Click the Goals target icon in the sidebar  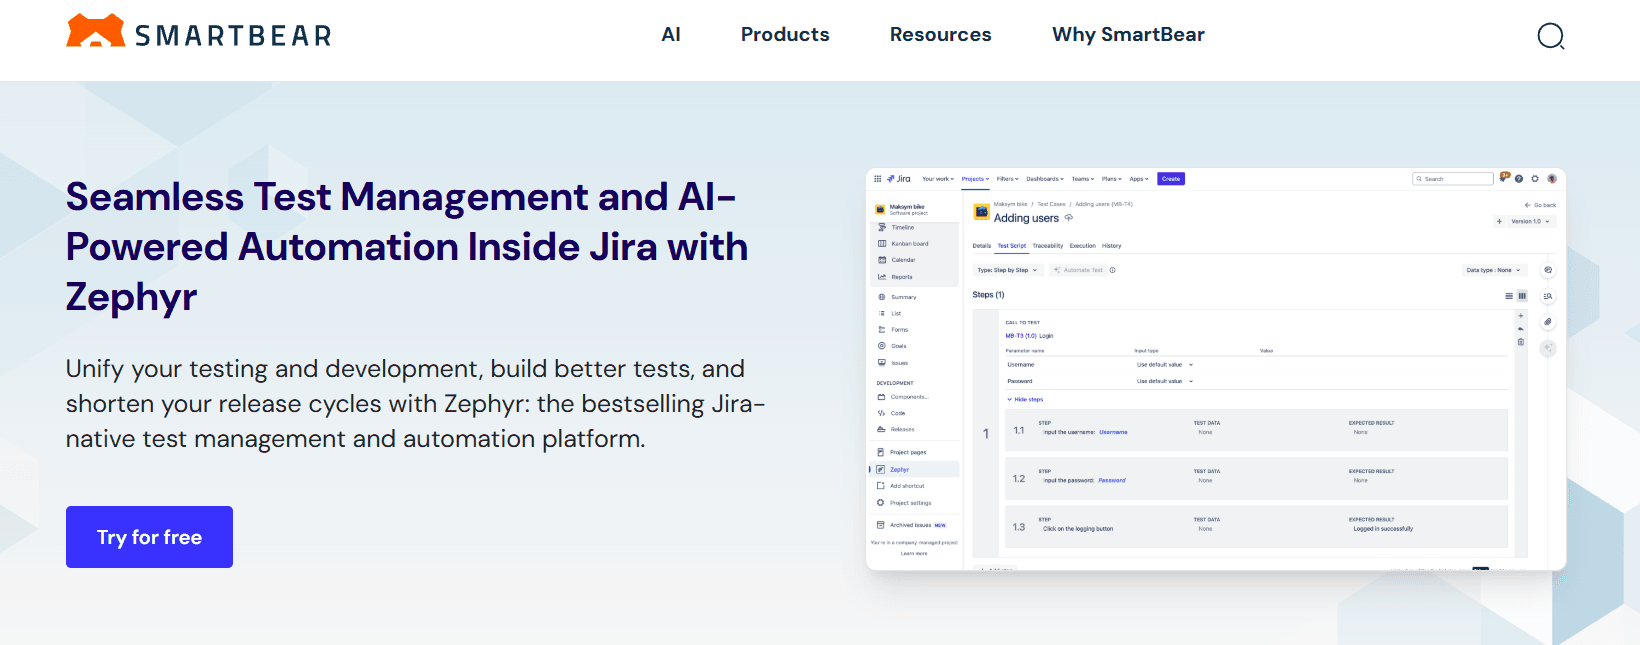(x=881, y=346)
